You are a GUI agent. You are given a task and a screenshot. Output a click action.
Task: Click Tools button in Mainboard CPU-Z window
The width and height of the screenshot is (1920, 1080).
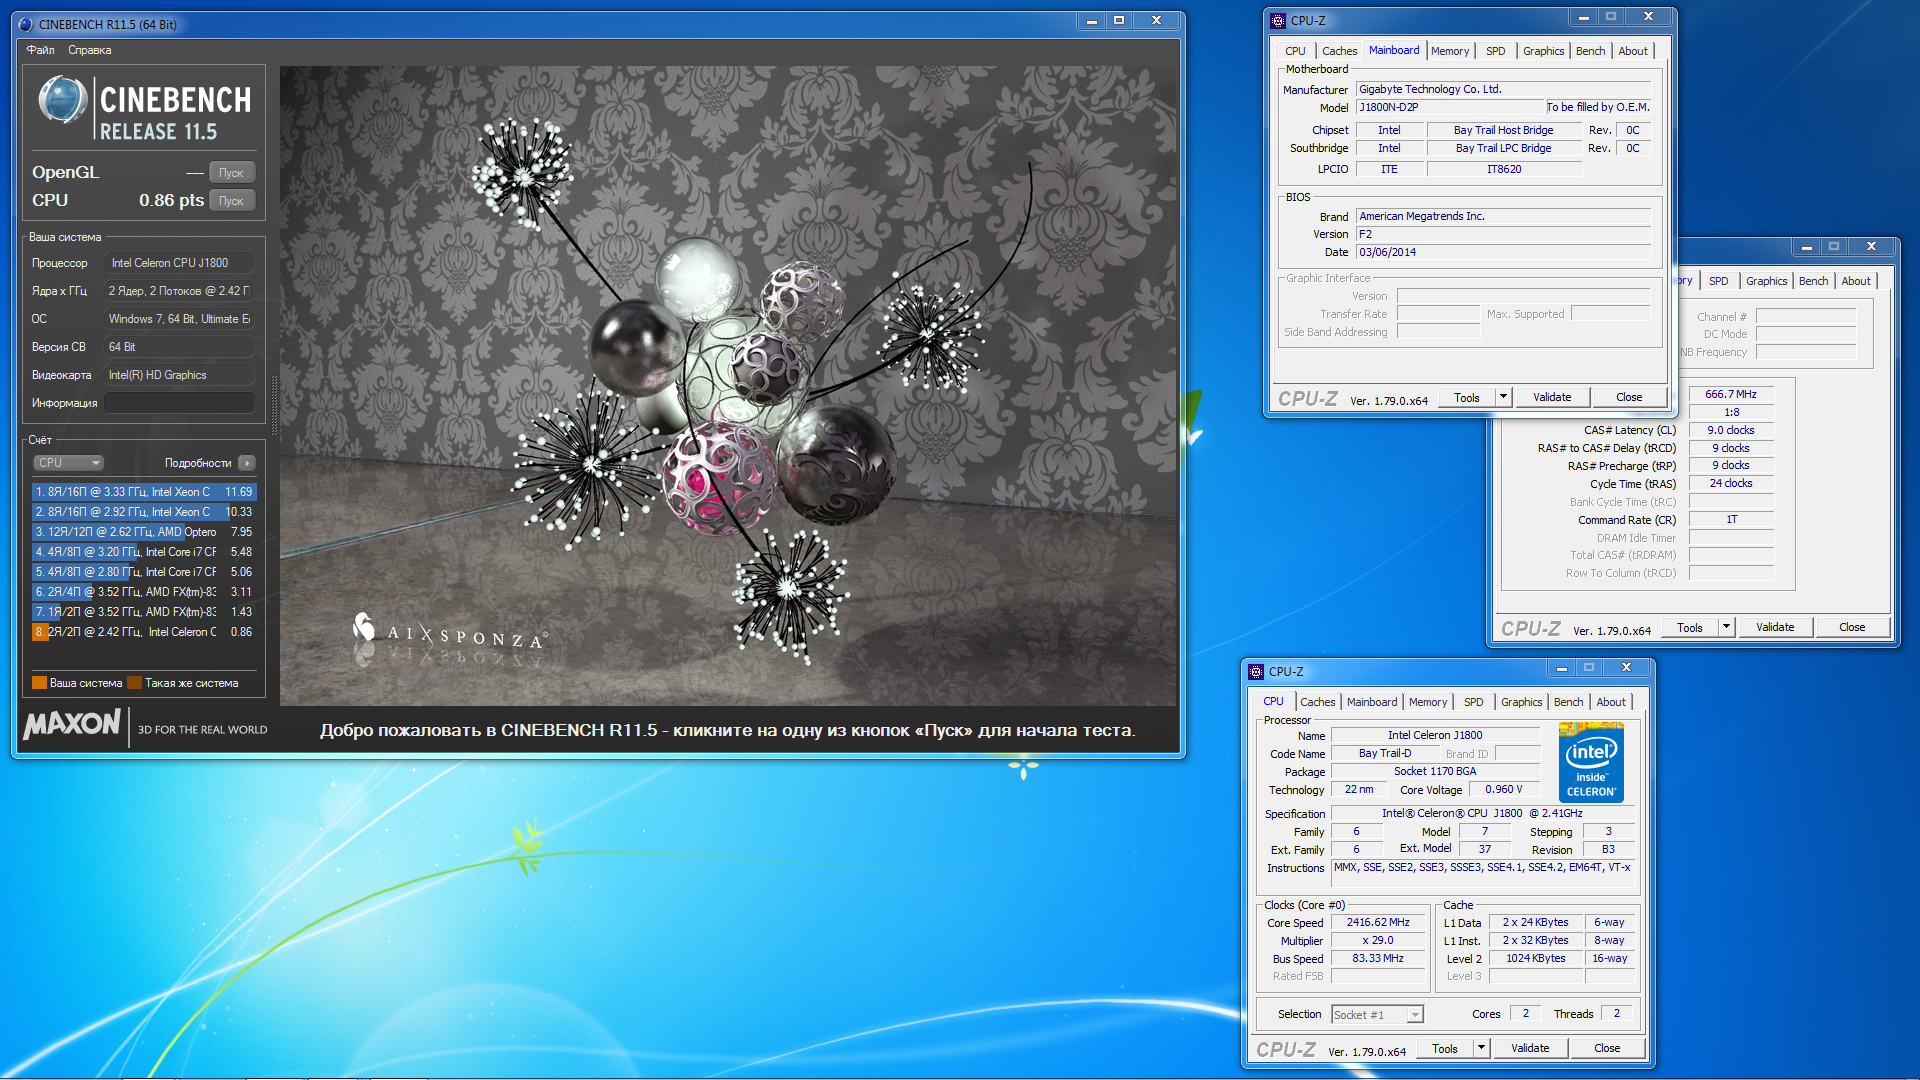tap(1467, 397)
